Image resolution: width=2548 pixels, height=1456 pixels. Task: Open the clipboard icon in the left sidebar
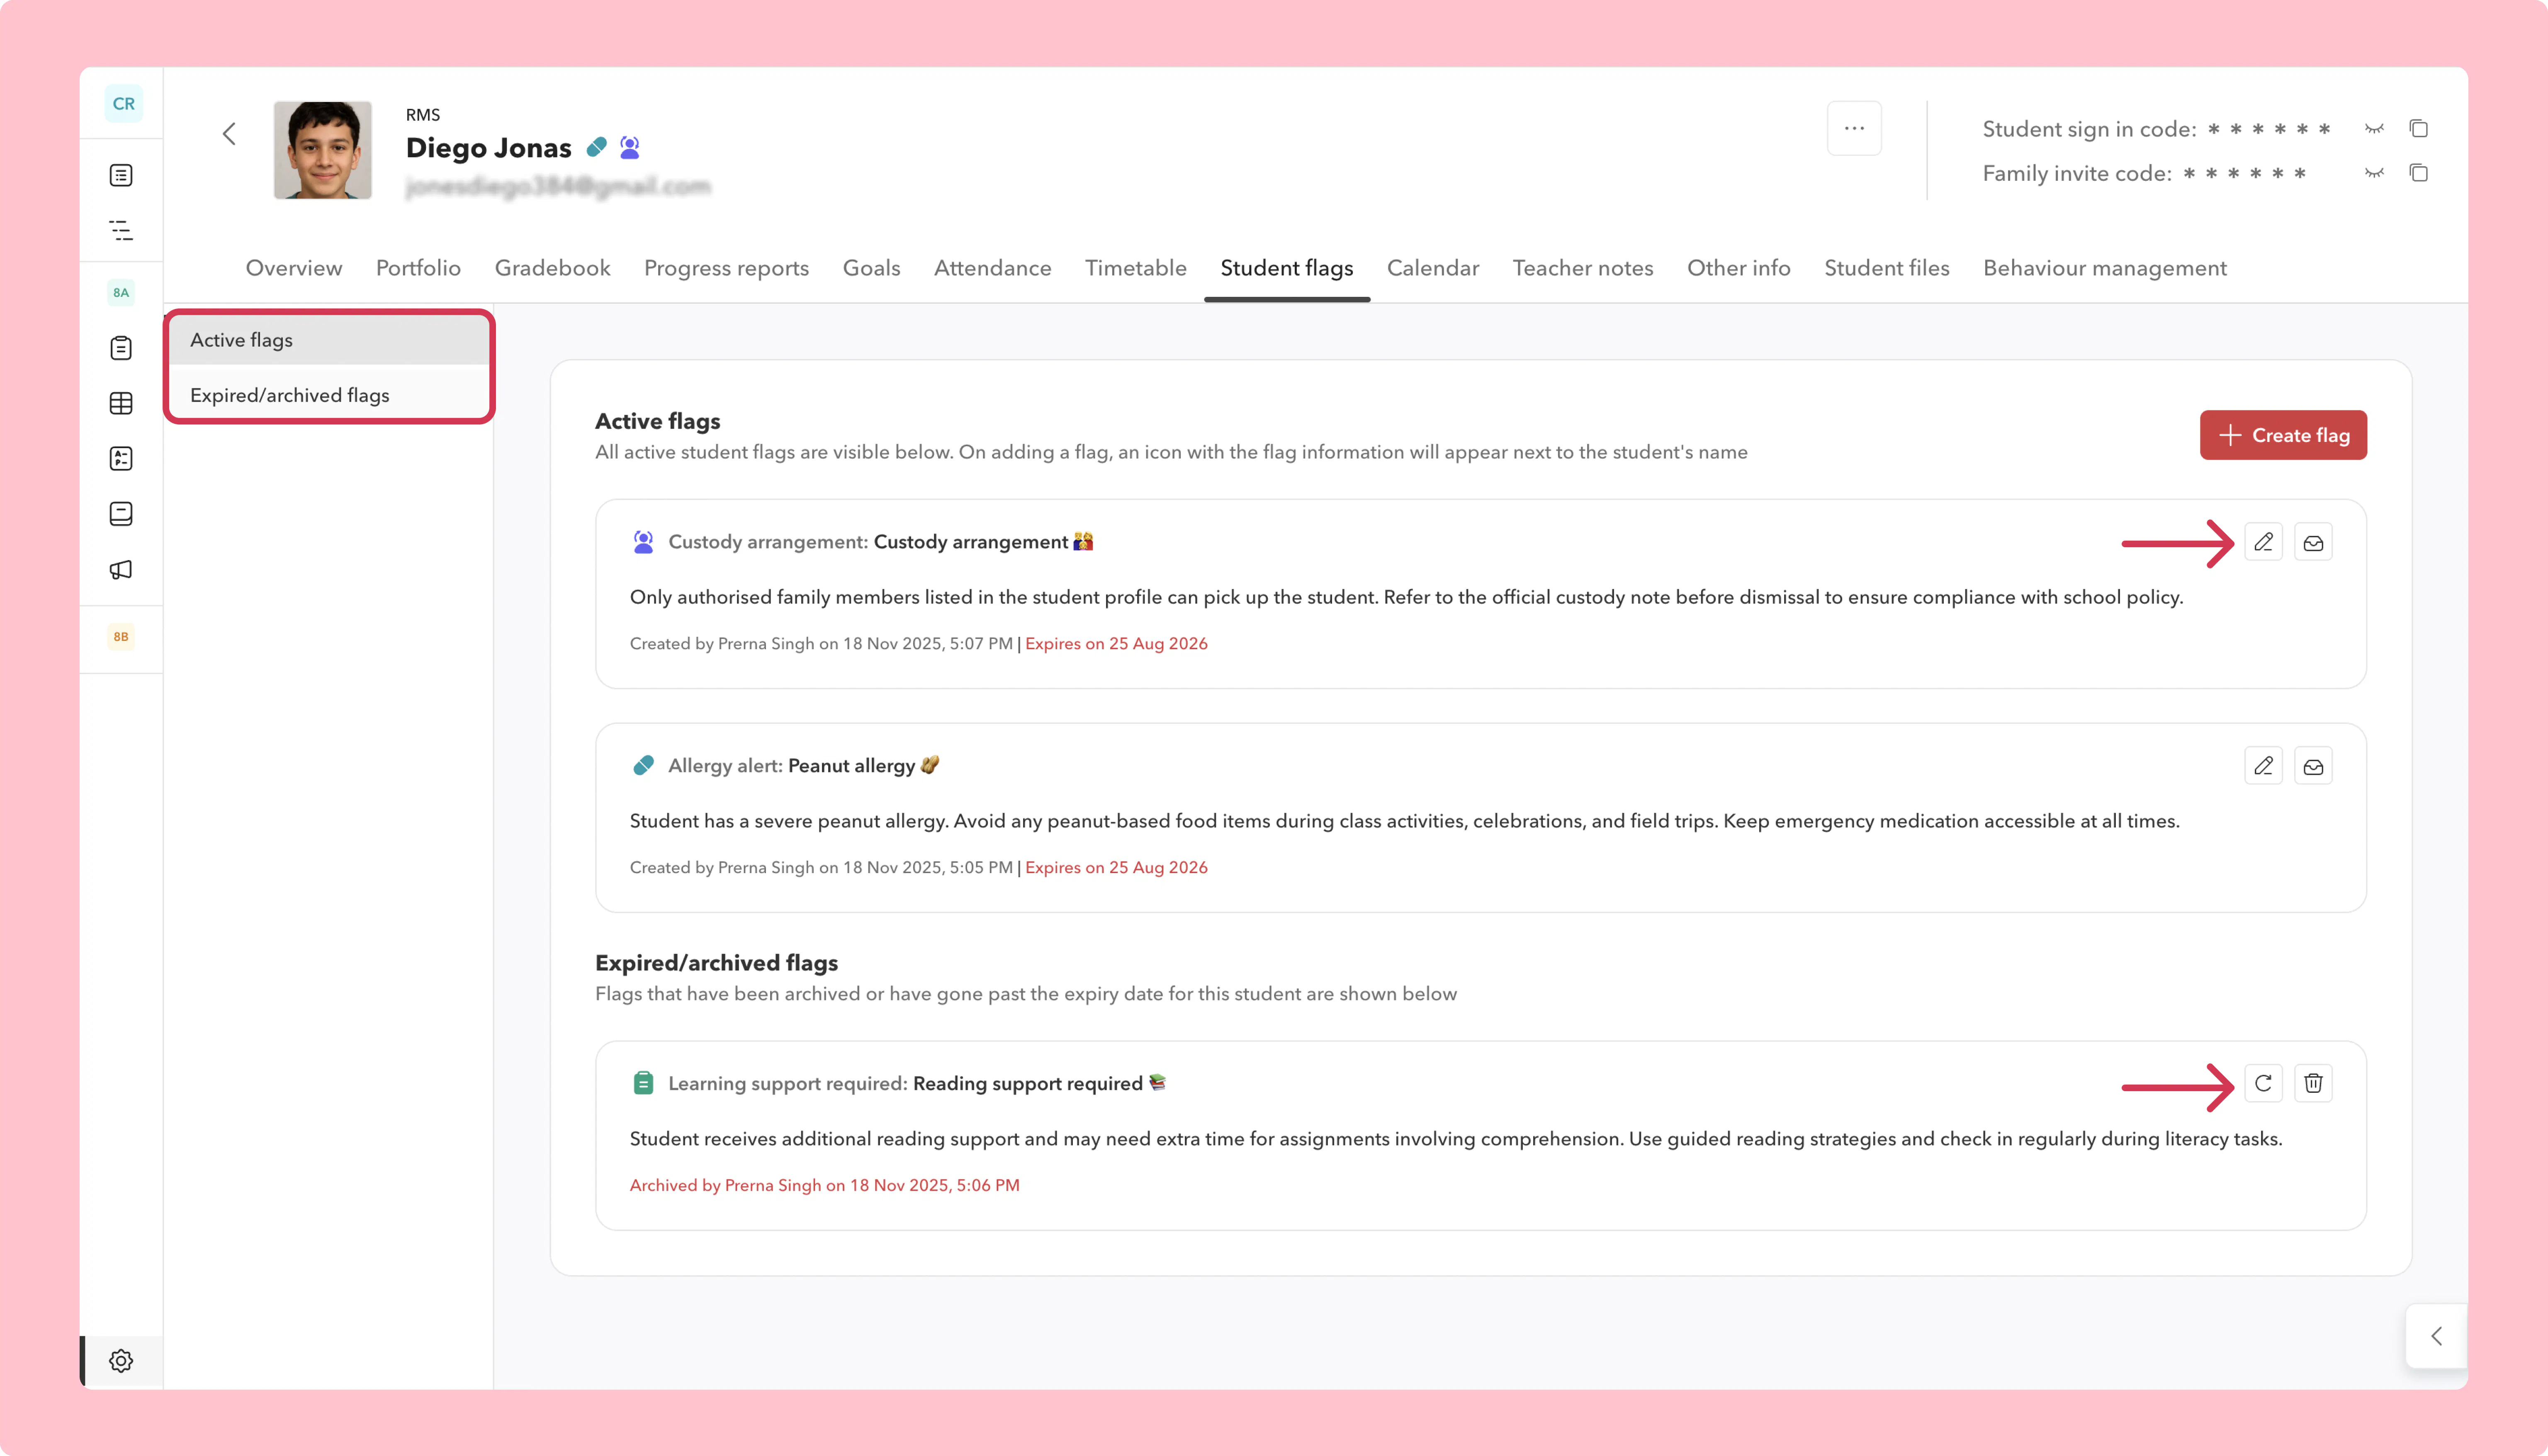121,348
